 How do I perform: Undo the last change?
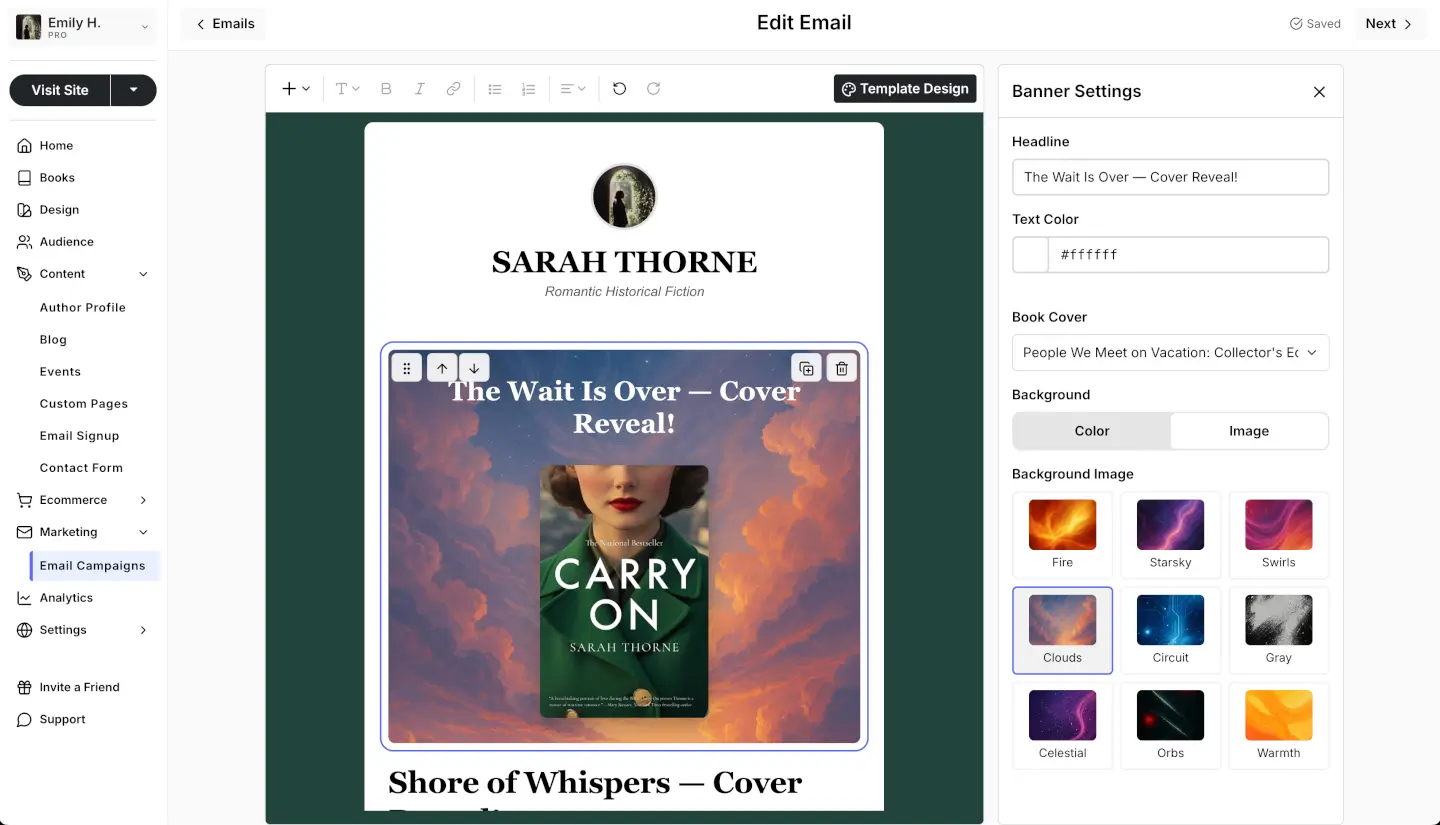point(620,89)
